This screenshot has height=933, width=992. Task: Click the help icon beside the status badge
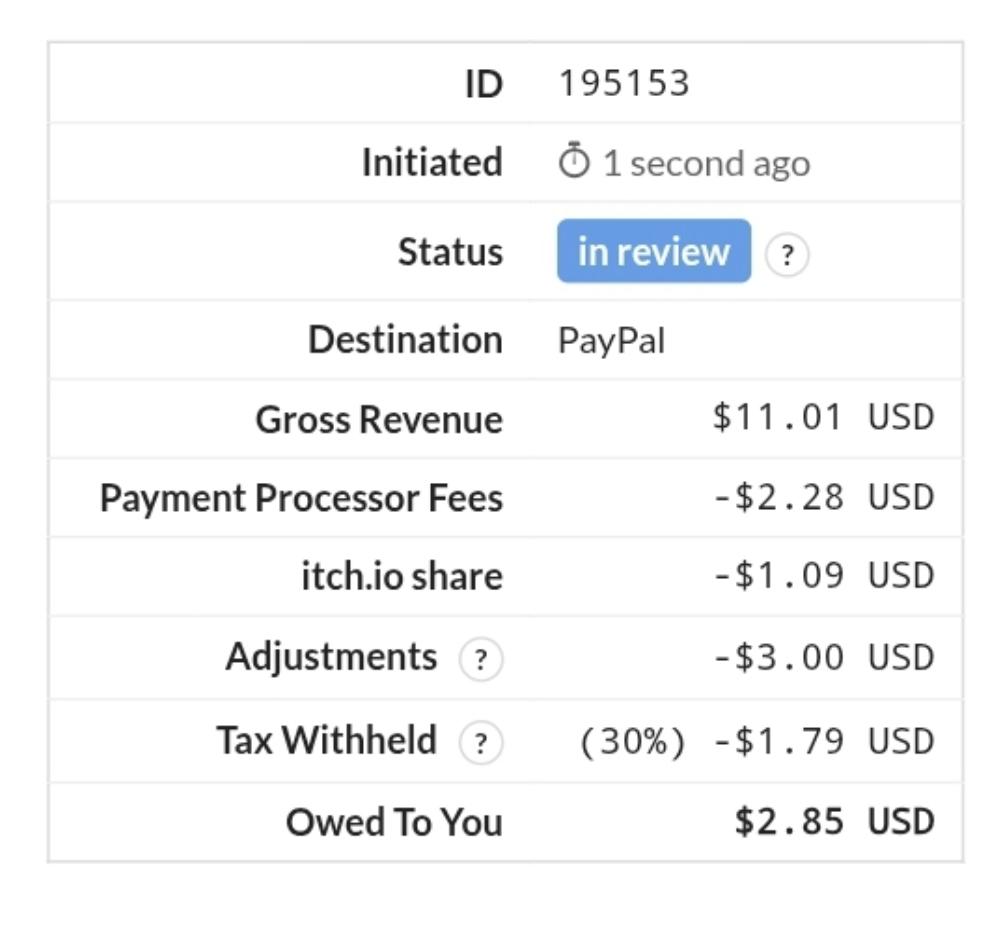[787, 256]
